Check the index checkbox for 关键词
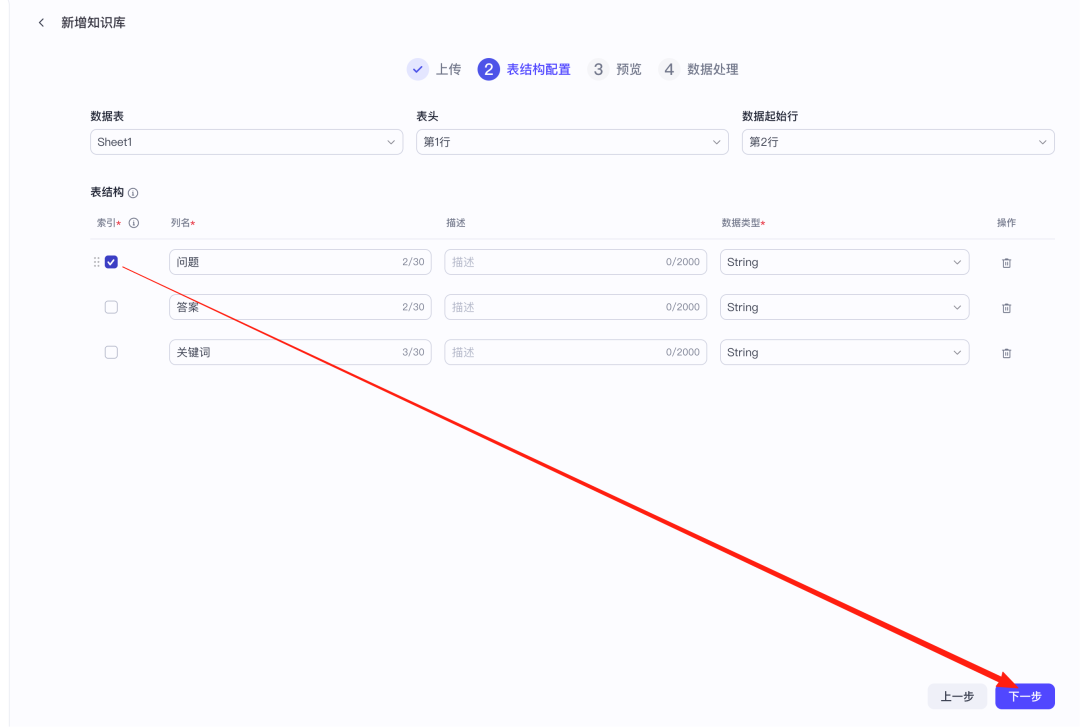Screen dimensions: 1080x727 [x=111, y=352]
